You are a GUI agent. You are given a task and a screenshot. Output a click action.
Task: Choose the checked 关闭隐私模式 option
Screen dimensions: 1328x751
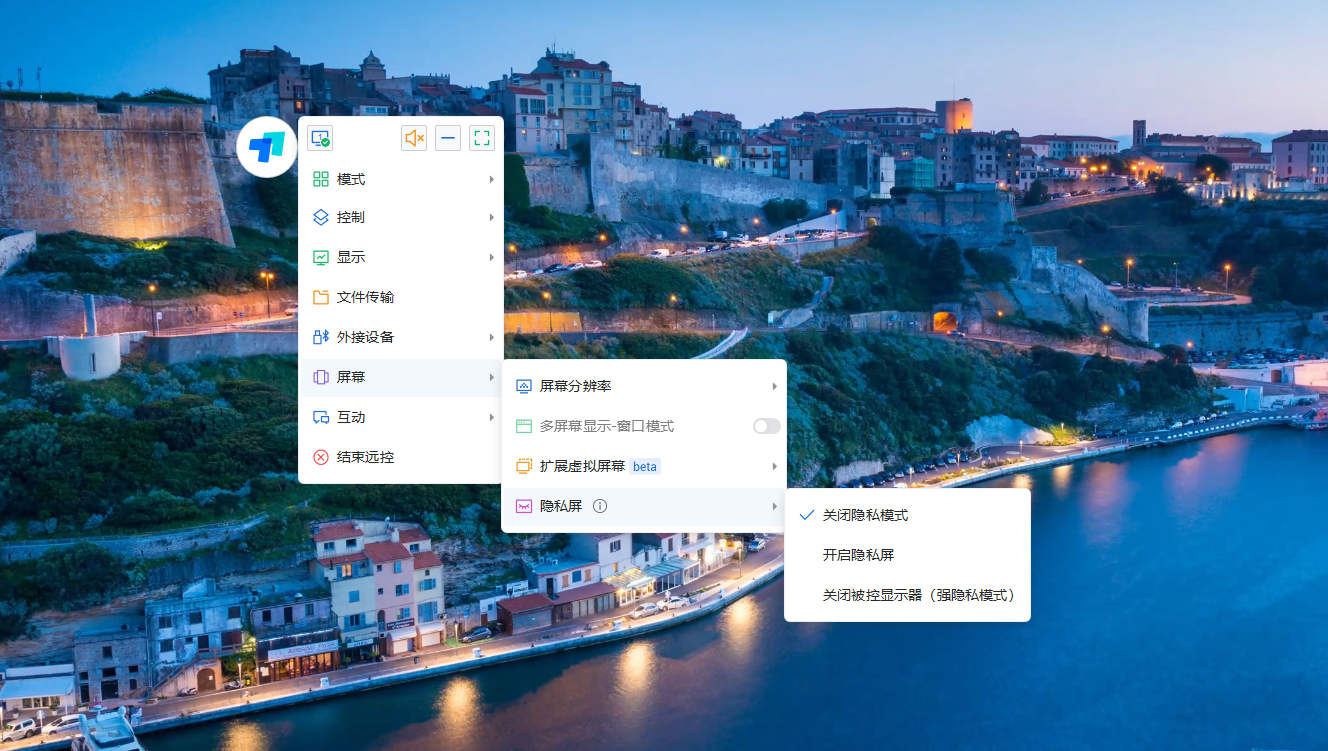907,515
